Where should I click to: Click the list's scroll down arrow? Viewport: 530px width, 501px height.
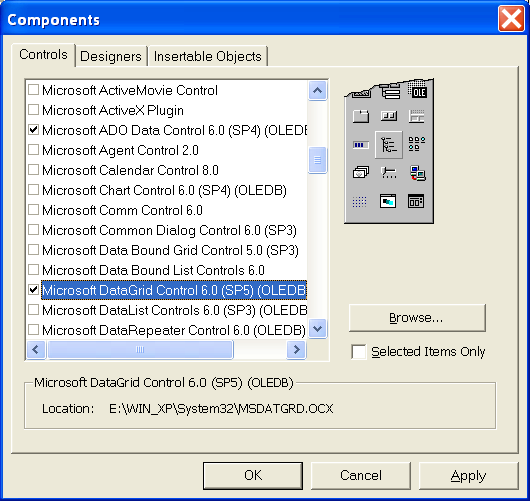click(x=317, y=329)
